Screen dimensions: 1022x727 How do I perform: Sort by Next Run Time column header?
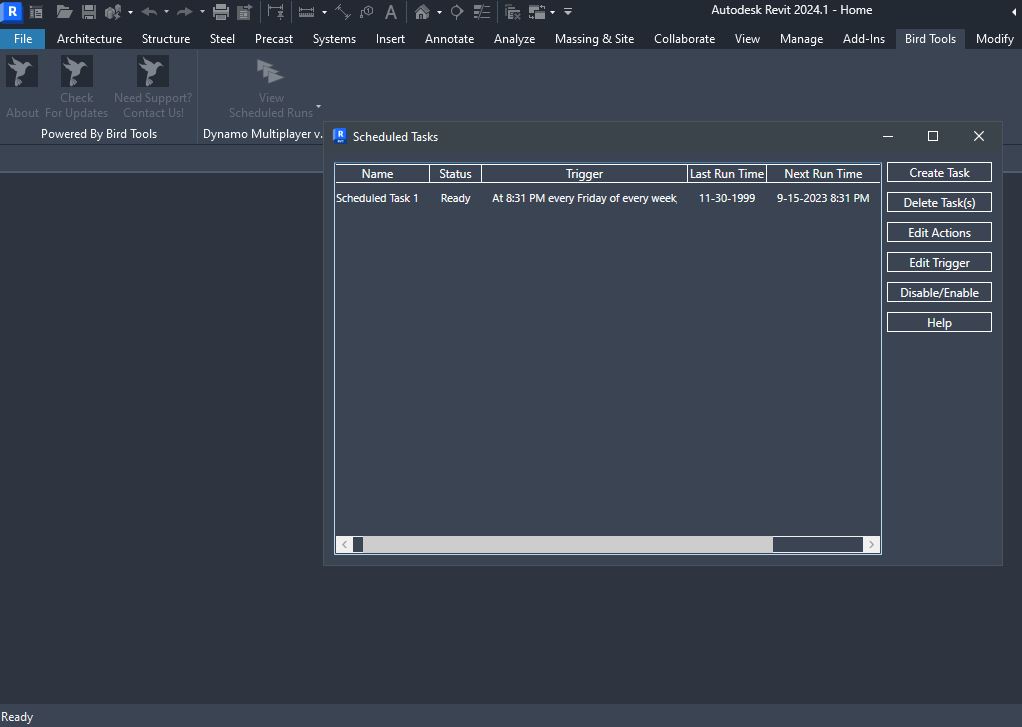823,173
